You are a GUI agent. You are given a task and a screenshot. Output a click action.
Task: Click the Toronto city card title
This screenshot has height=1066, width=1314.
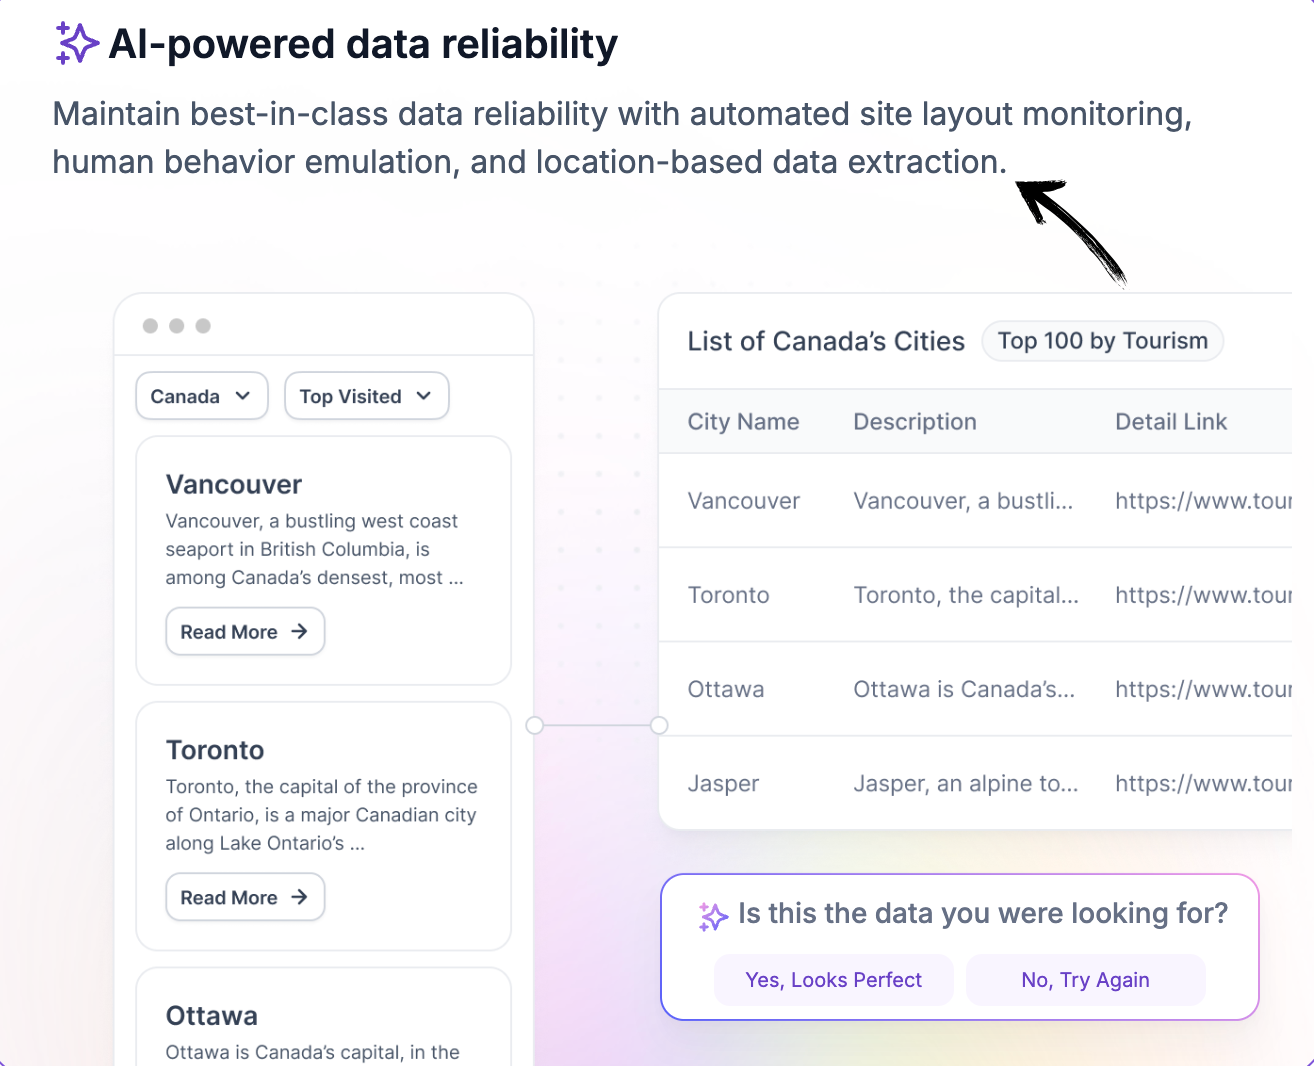215,750
